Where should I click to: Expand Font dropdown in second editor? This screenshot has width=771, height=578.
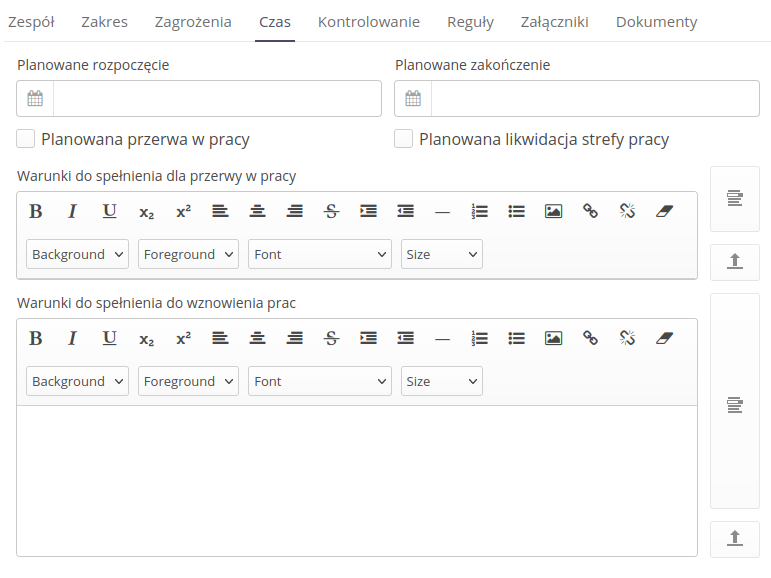320,381
